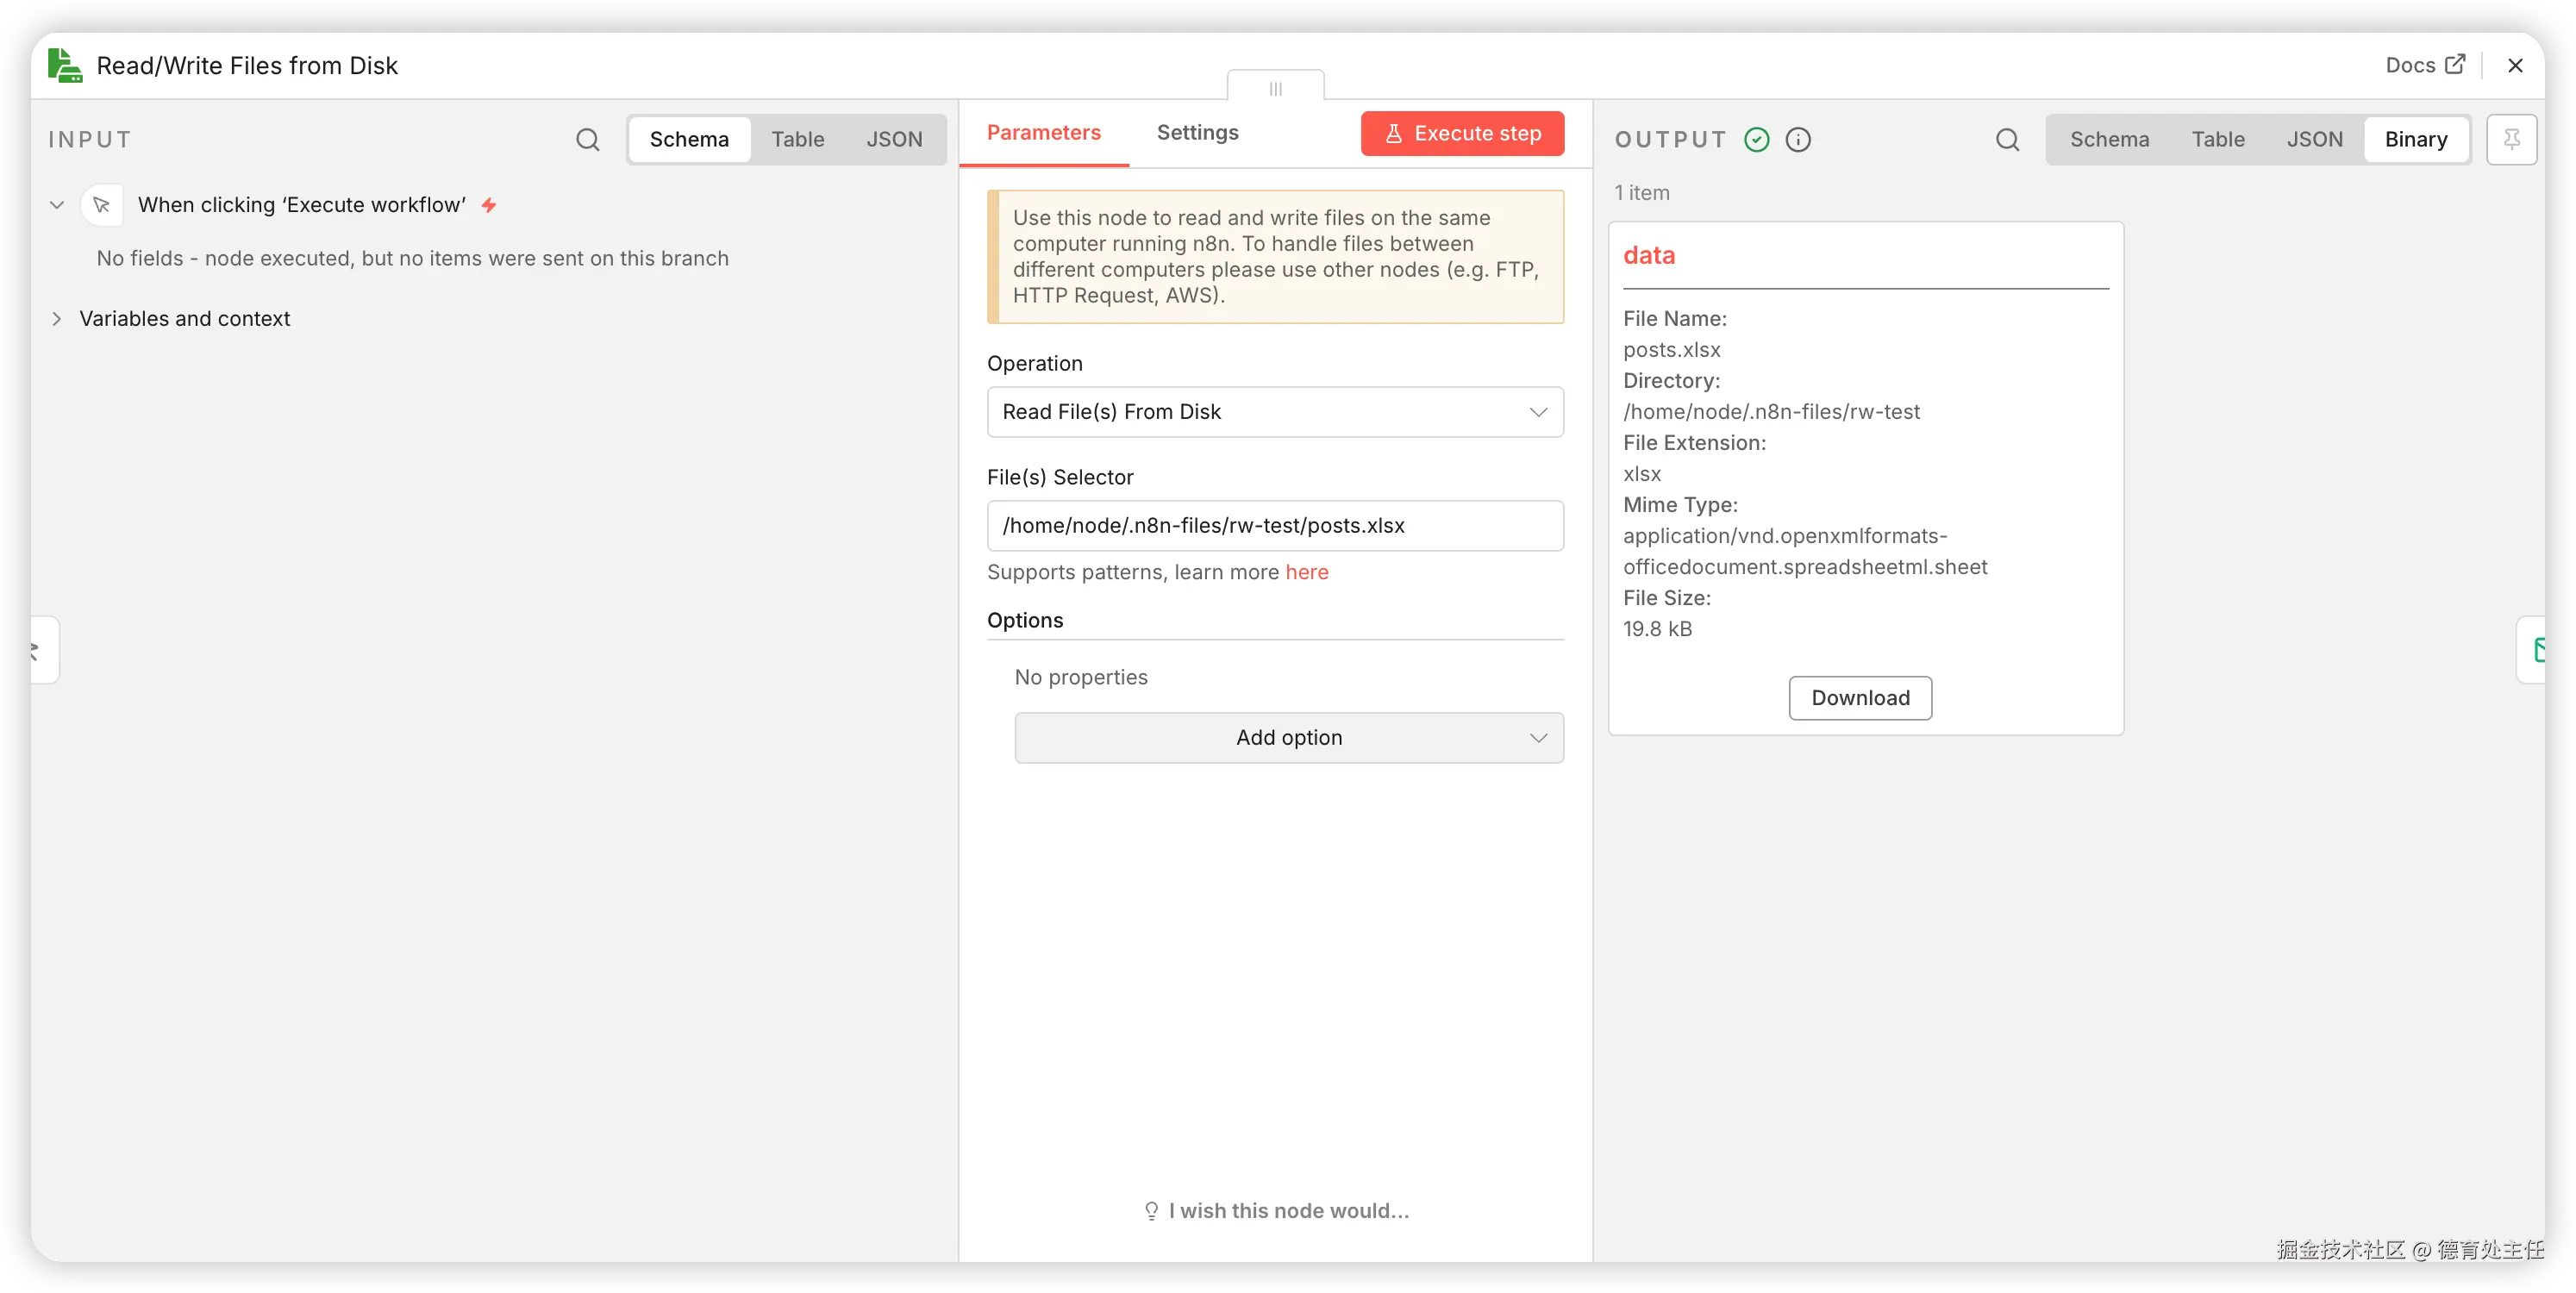Click the drag handle above Parameters panel
Viewport: 2576px width, 1293px height.
[1275, 89]
